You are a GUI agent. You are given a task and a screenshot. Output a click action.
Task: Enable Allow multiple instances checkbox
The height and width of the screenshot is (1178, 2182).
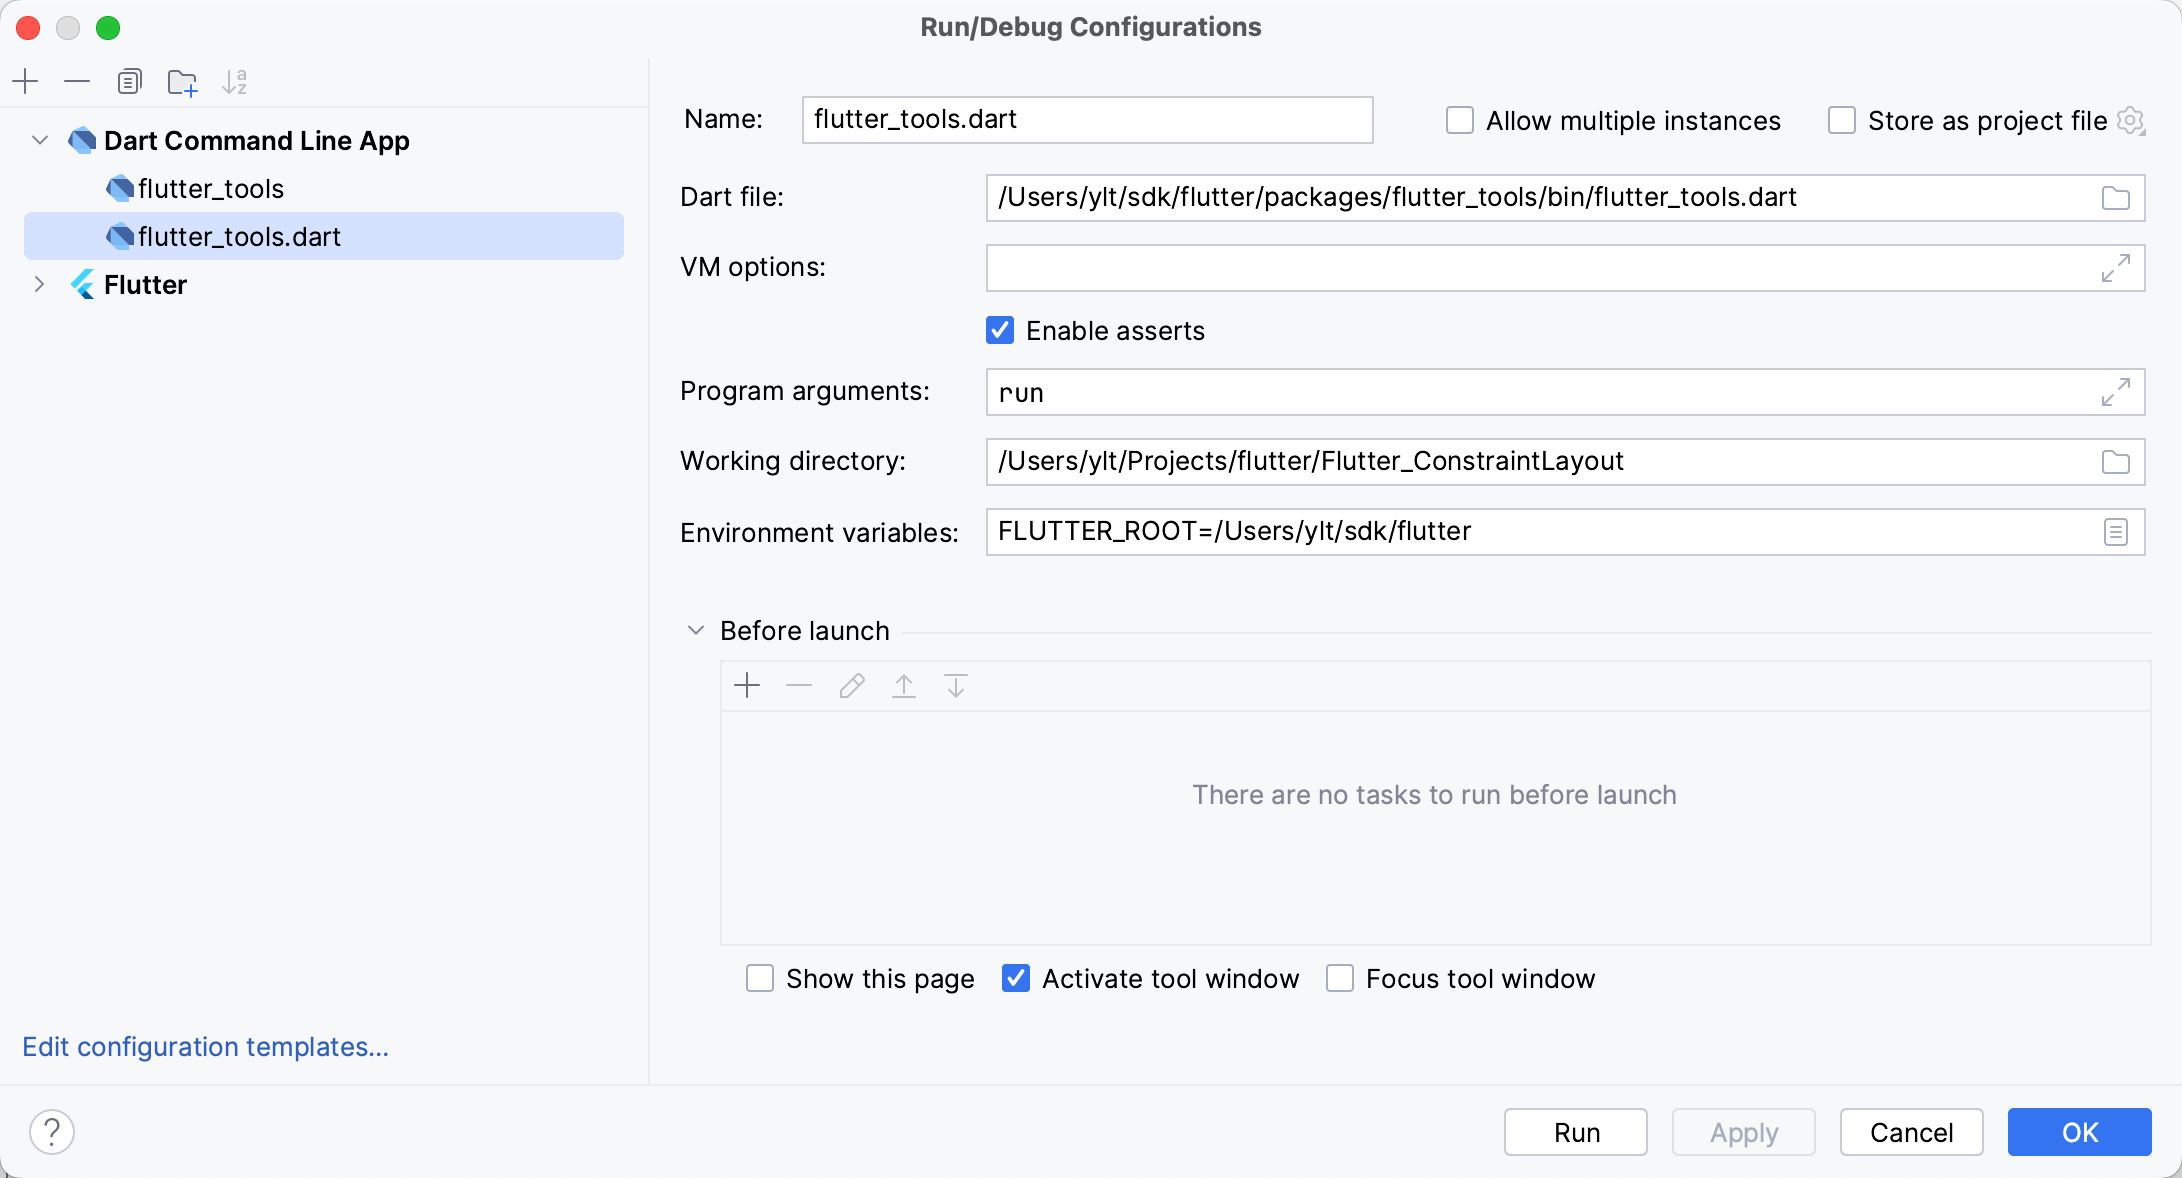1460,121
